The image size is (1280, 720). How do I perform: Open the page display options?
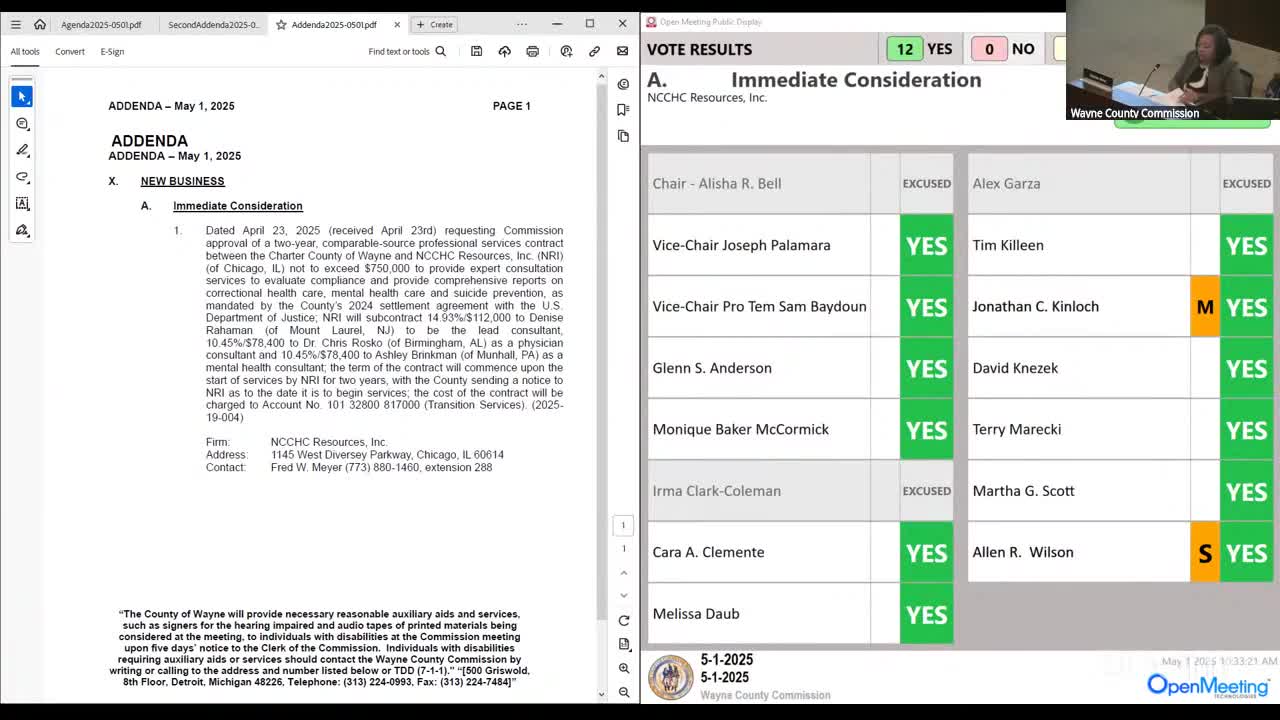(x=623, y=644)
